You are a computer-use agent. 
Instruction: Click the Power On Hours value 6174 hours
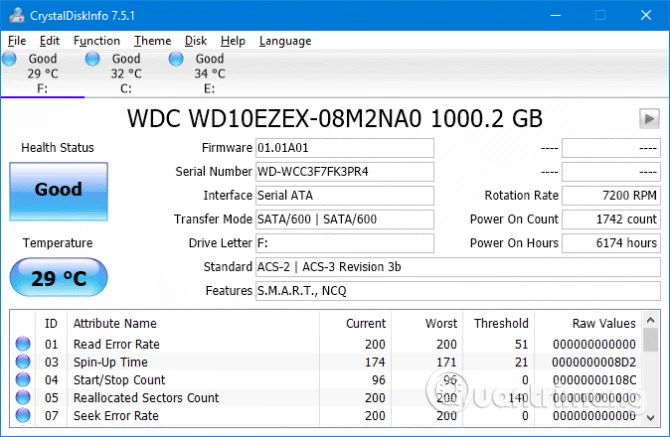pos(611,243)
